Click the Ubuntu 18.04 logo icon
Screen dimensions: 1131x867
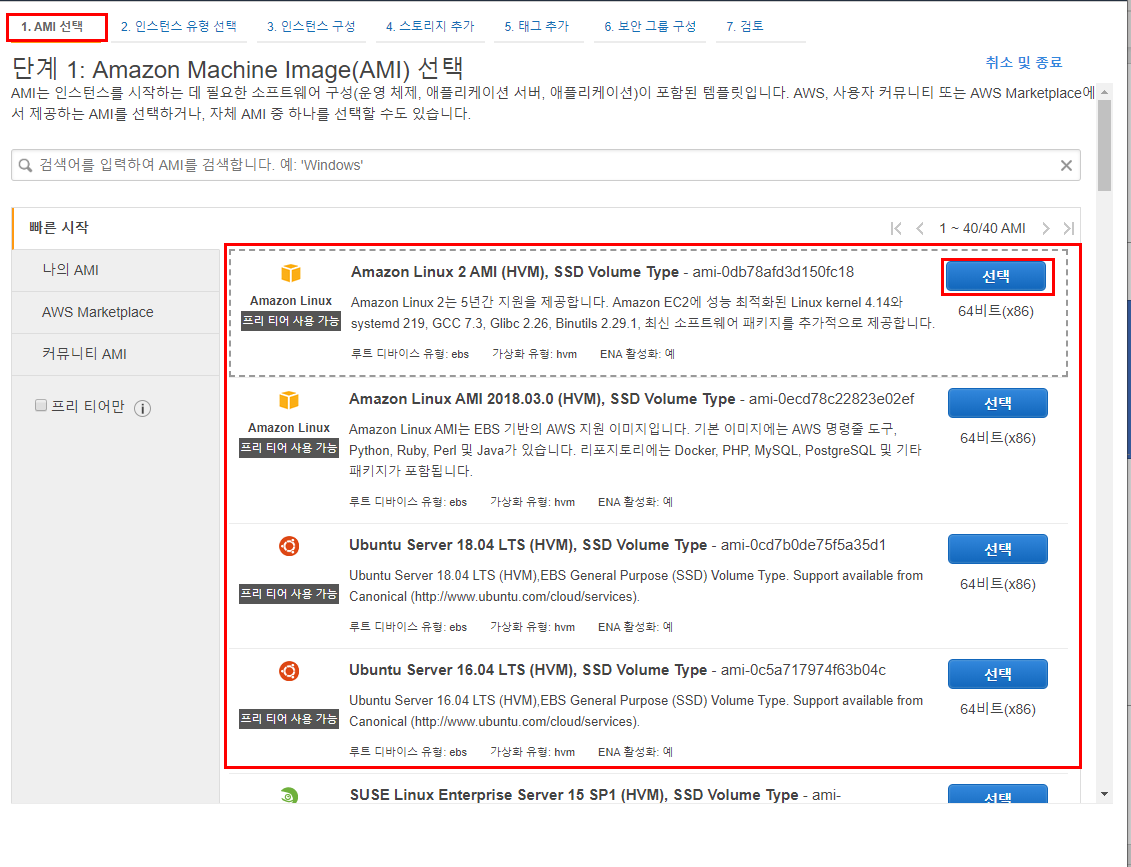(x=289, y=547)
